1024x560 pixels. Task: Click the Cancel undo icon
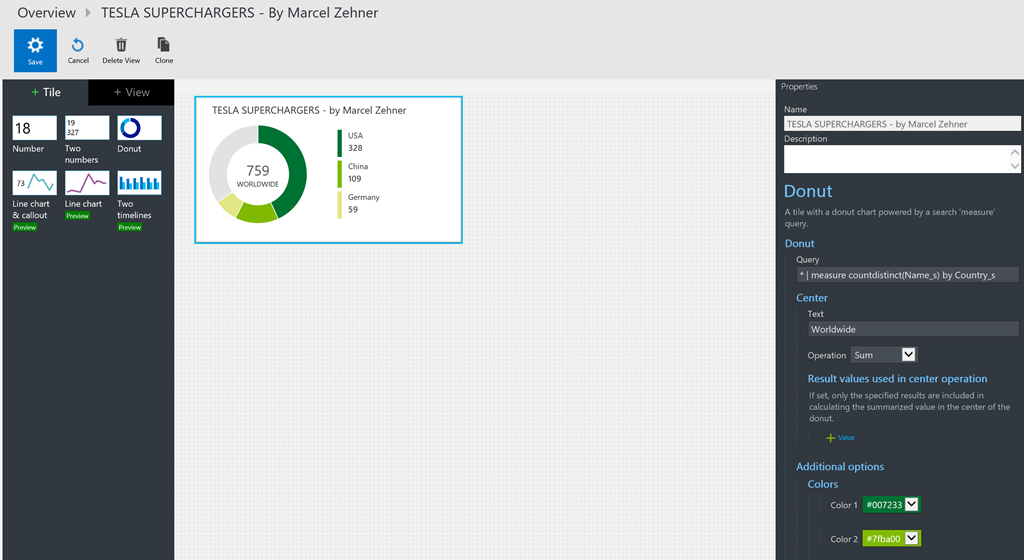pos(78,45)
